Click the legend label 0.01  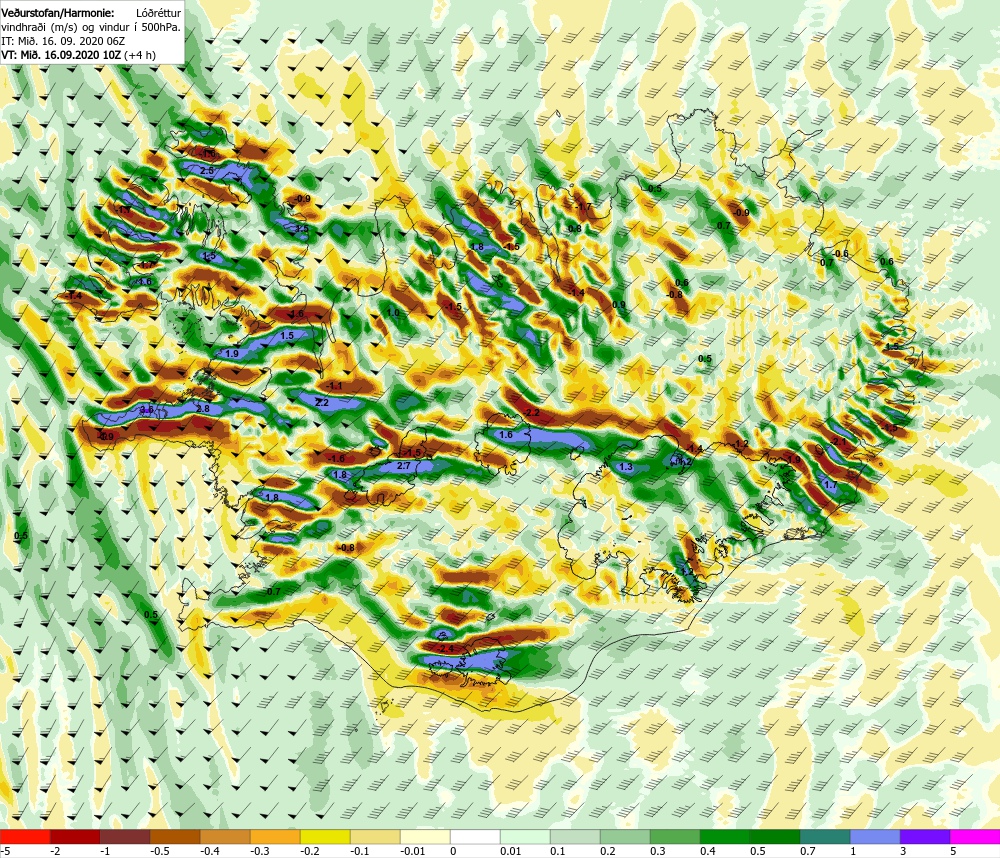pyautogui.click(x=511, y=851)
